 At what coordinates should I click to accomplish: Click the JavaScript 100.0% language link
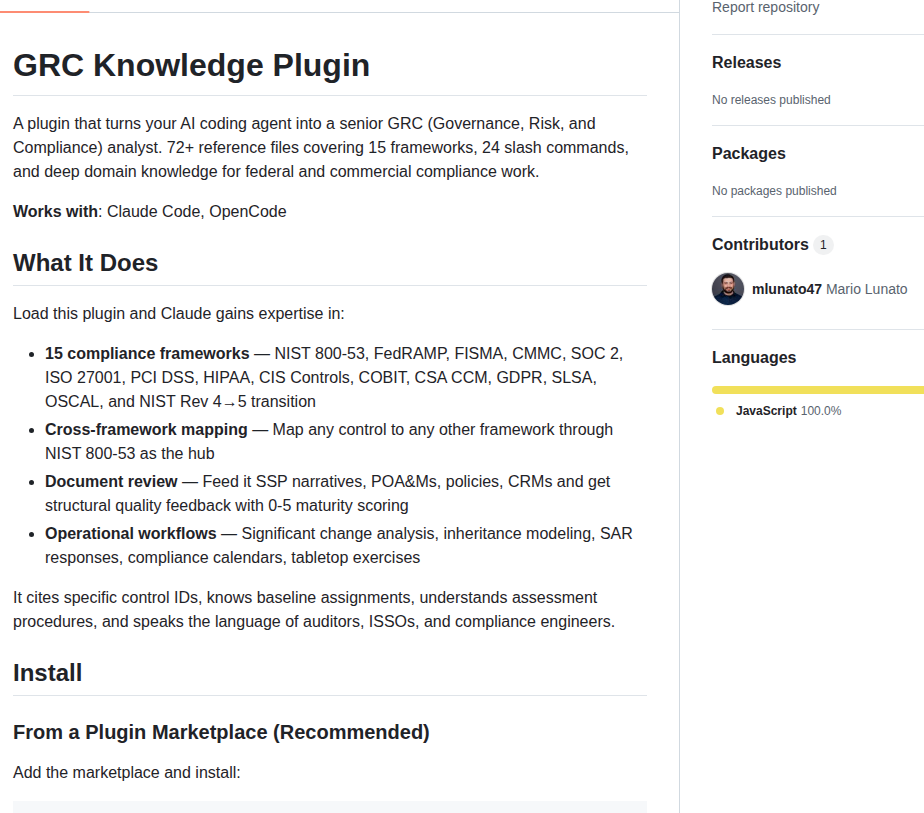pyautogui.click(x=788, y=411)
